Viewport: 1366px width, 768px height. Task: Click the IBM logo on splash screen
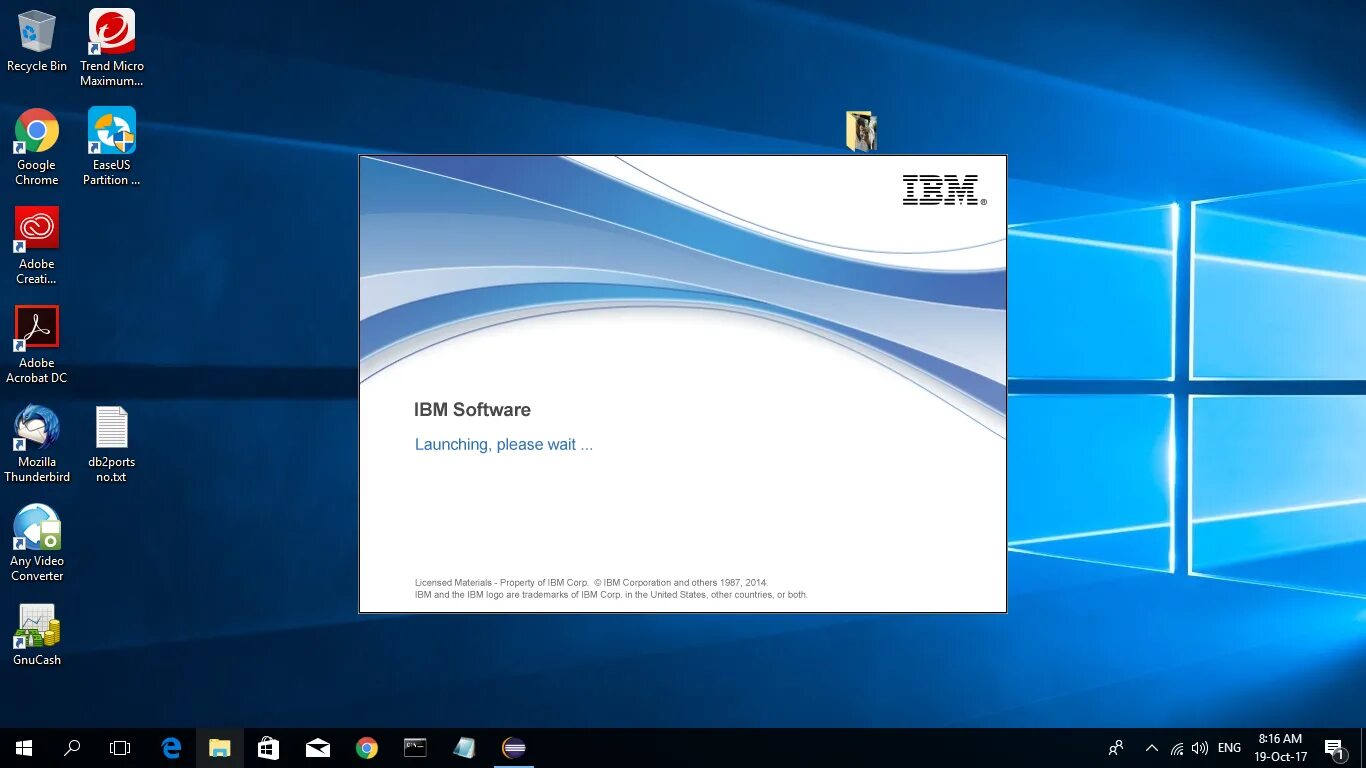click(x=944, y=190)
